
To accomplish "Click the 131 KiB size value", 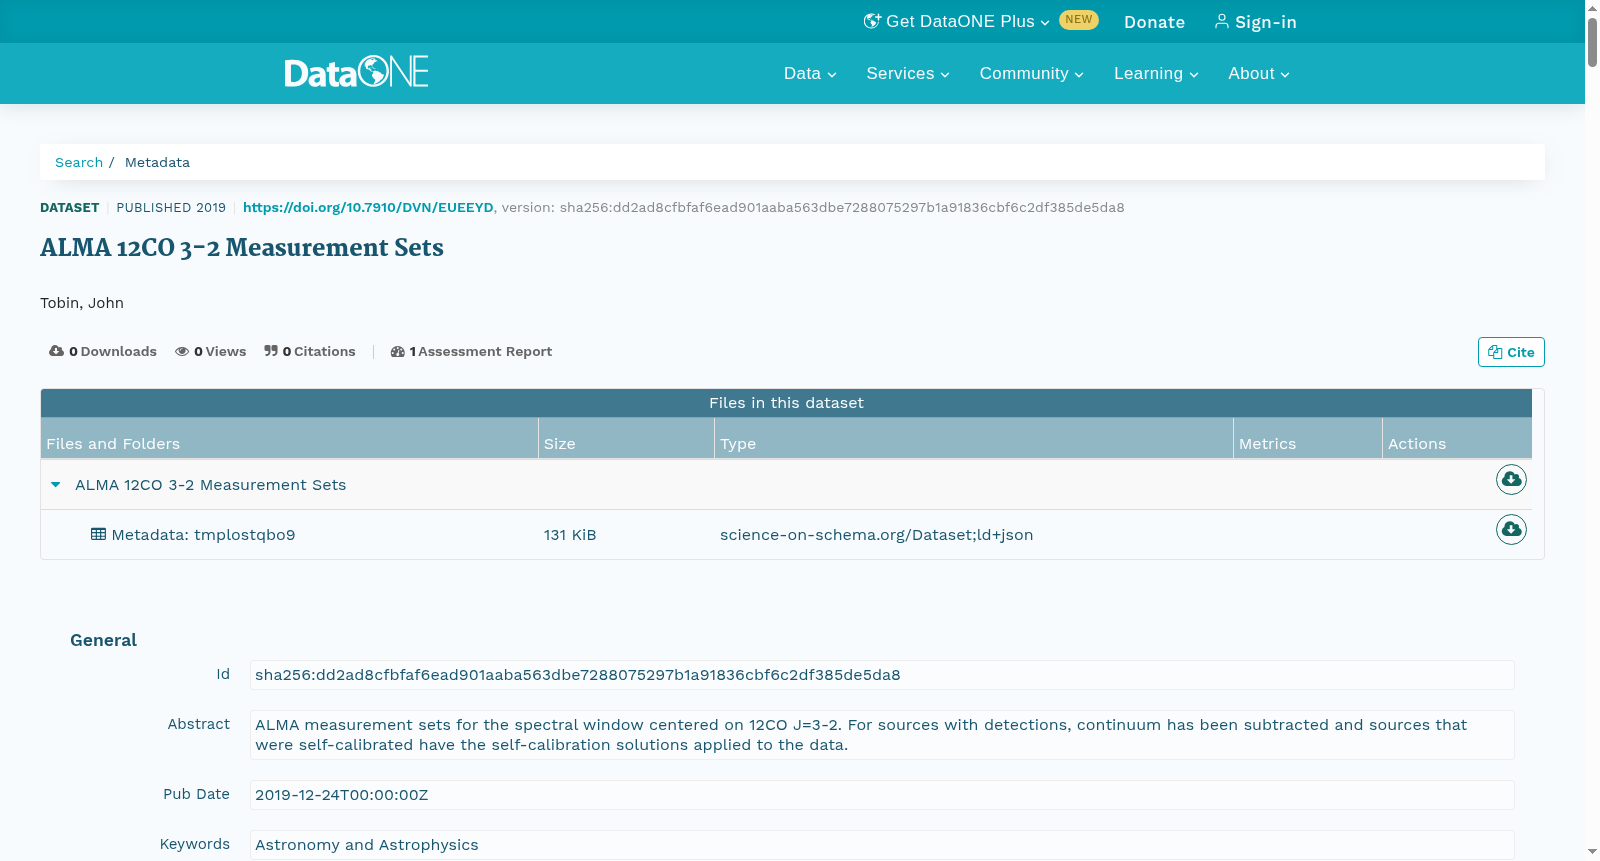I will [x=570, y=535].
